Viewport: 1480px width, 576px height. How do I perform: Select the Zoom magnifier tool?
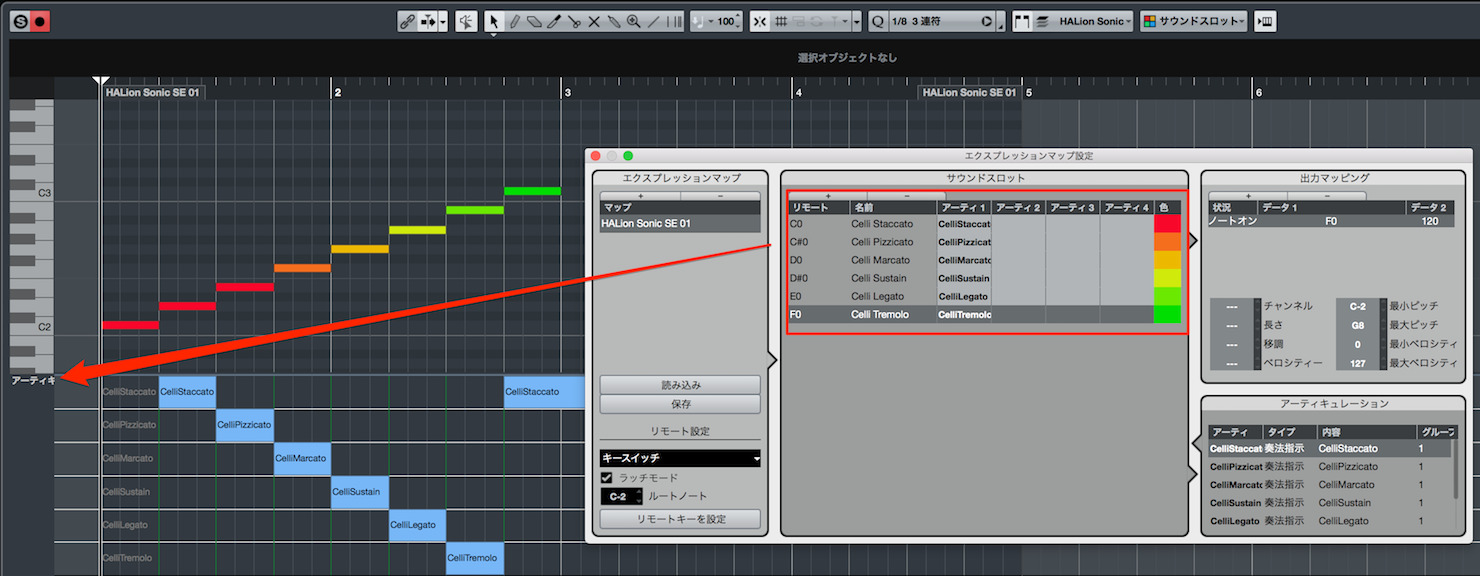point(634,21)
